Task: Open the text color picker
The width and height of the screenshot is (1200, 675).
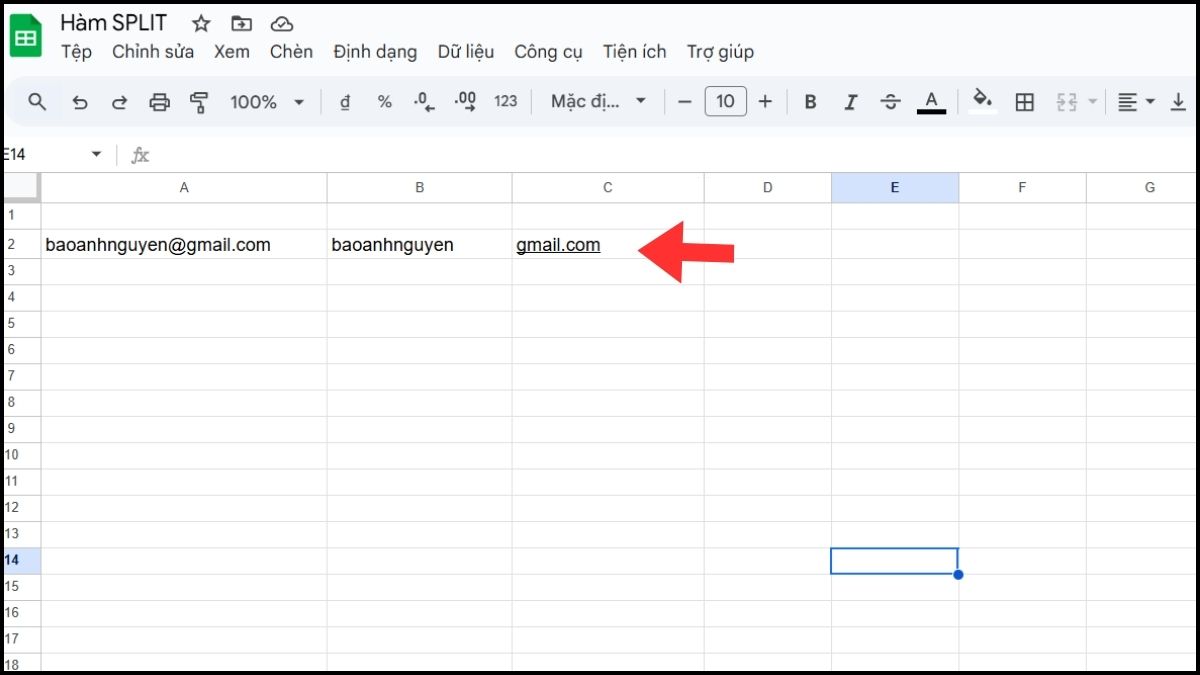Action: click(x=930, y=101)
